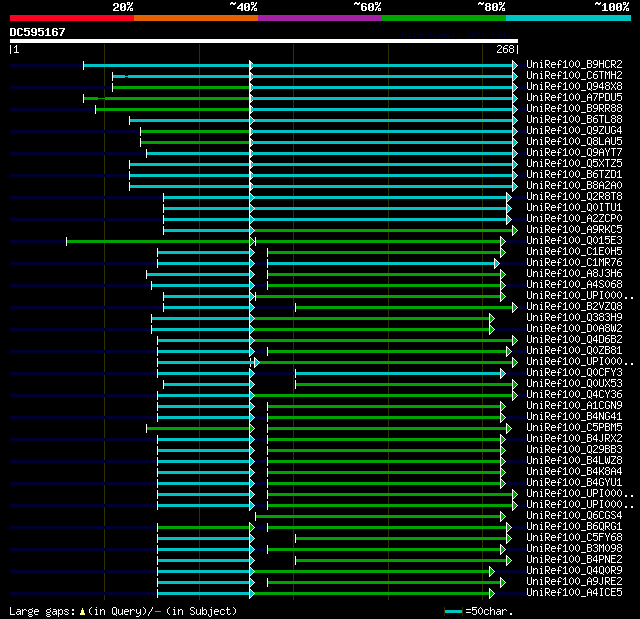Screen dimensions: 640x619
Task: Click the A4ICE5 alignment end arrow
Action: tap(492, 593)
